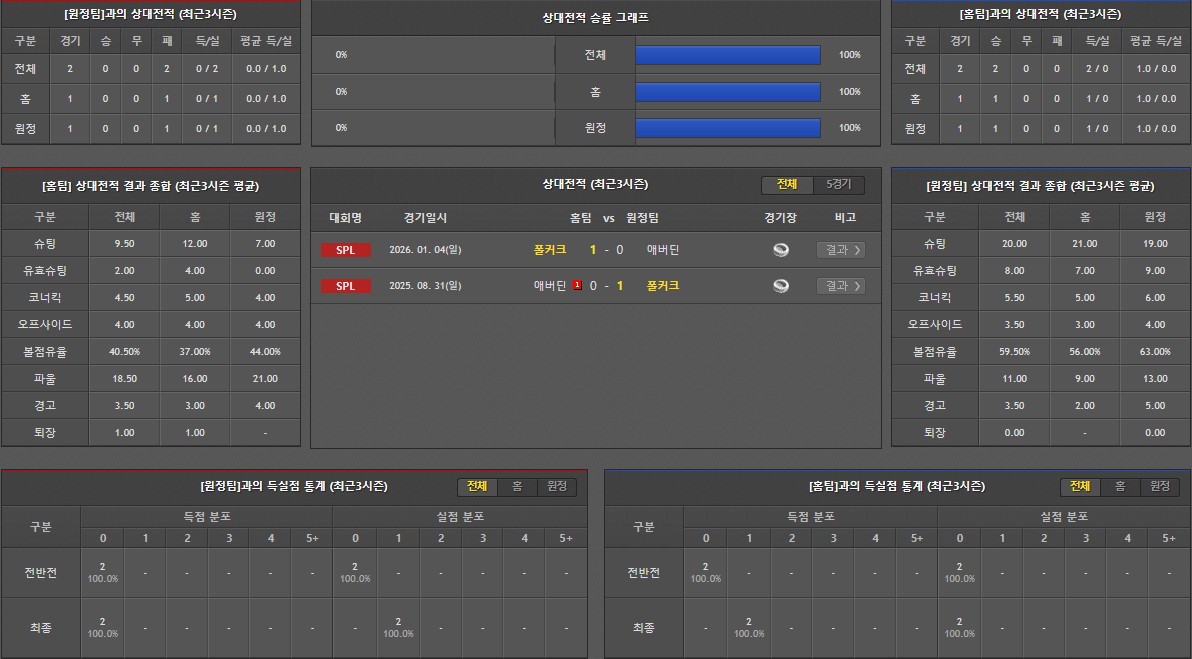Click the SPL league badge on the 2026. 01. 04 row
Image resolution: width=1192 pixels, height=659 pixels.
point(345,250)
